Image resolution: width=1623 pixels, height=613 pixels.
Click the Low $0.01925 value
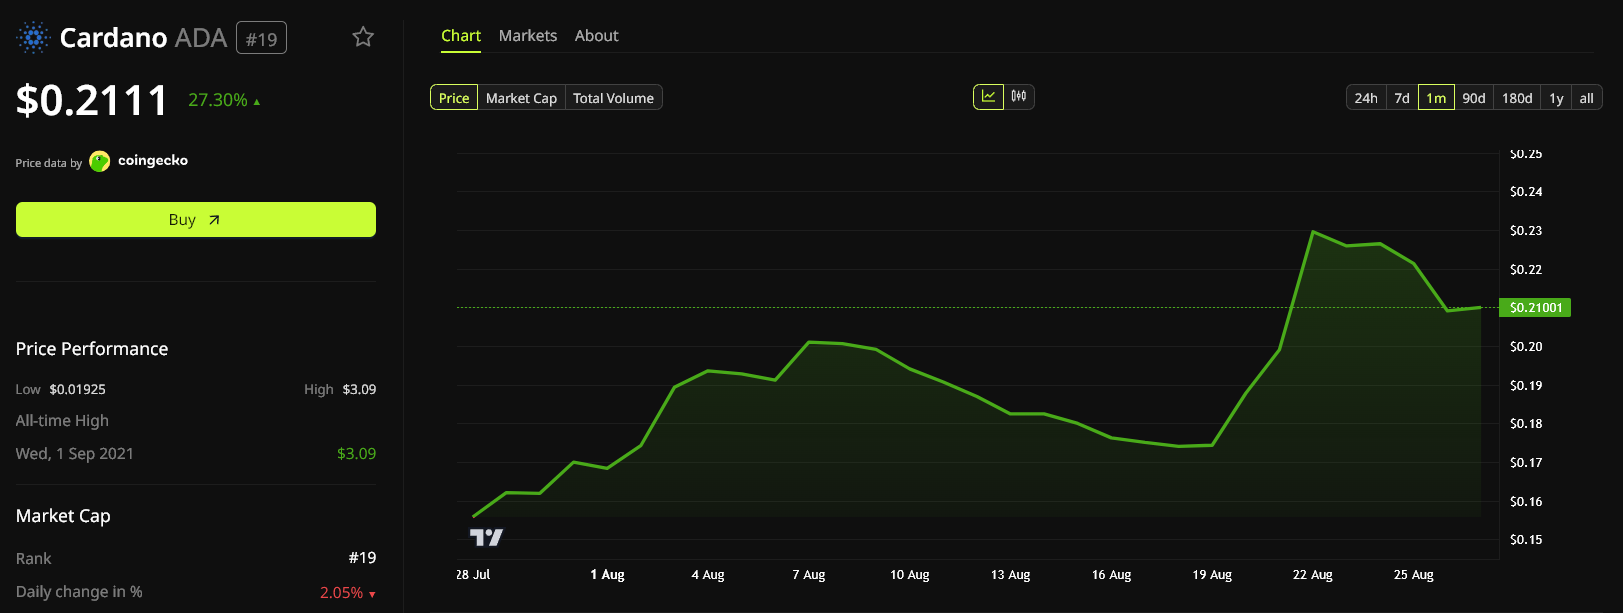[x=78, y=389]
